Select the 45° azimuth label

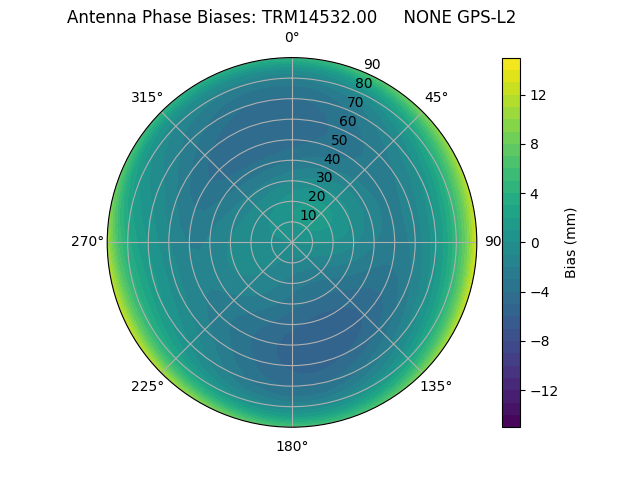pyautogui.click(x=436, y=97)
